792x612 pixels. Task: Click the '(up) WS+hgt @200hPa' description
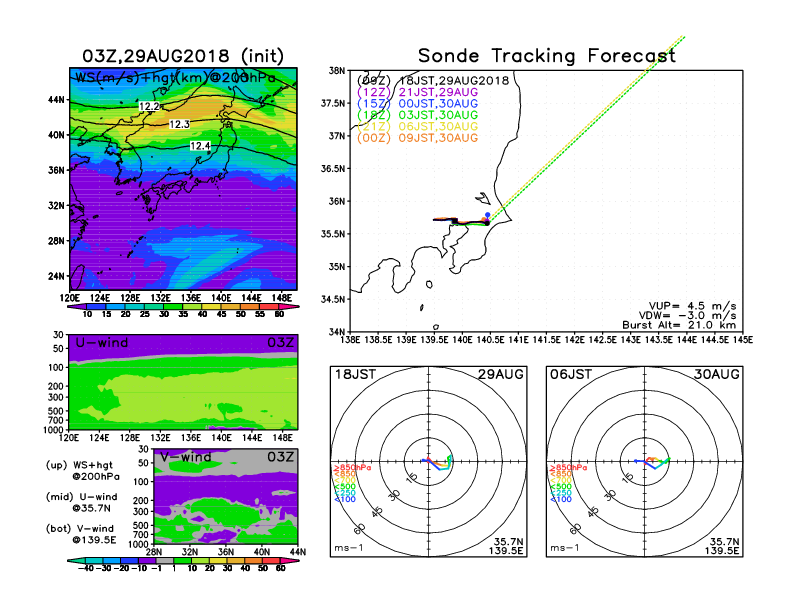click(x=83, y=471)
